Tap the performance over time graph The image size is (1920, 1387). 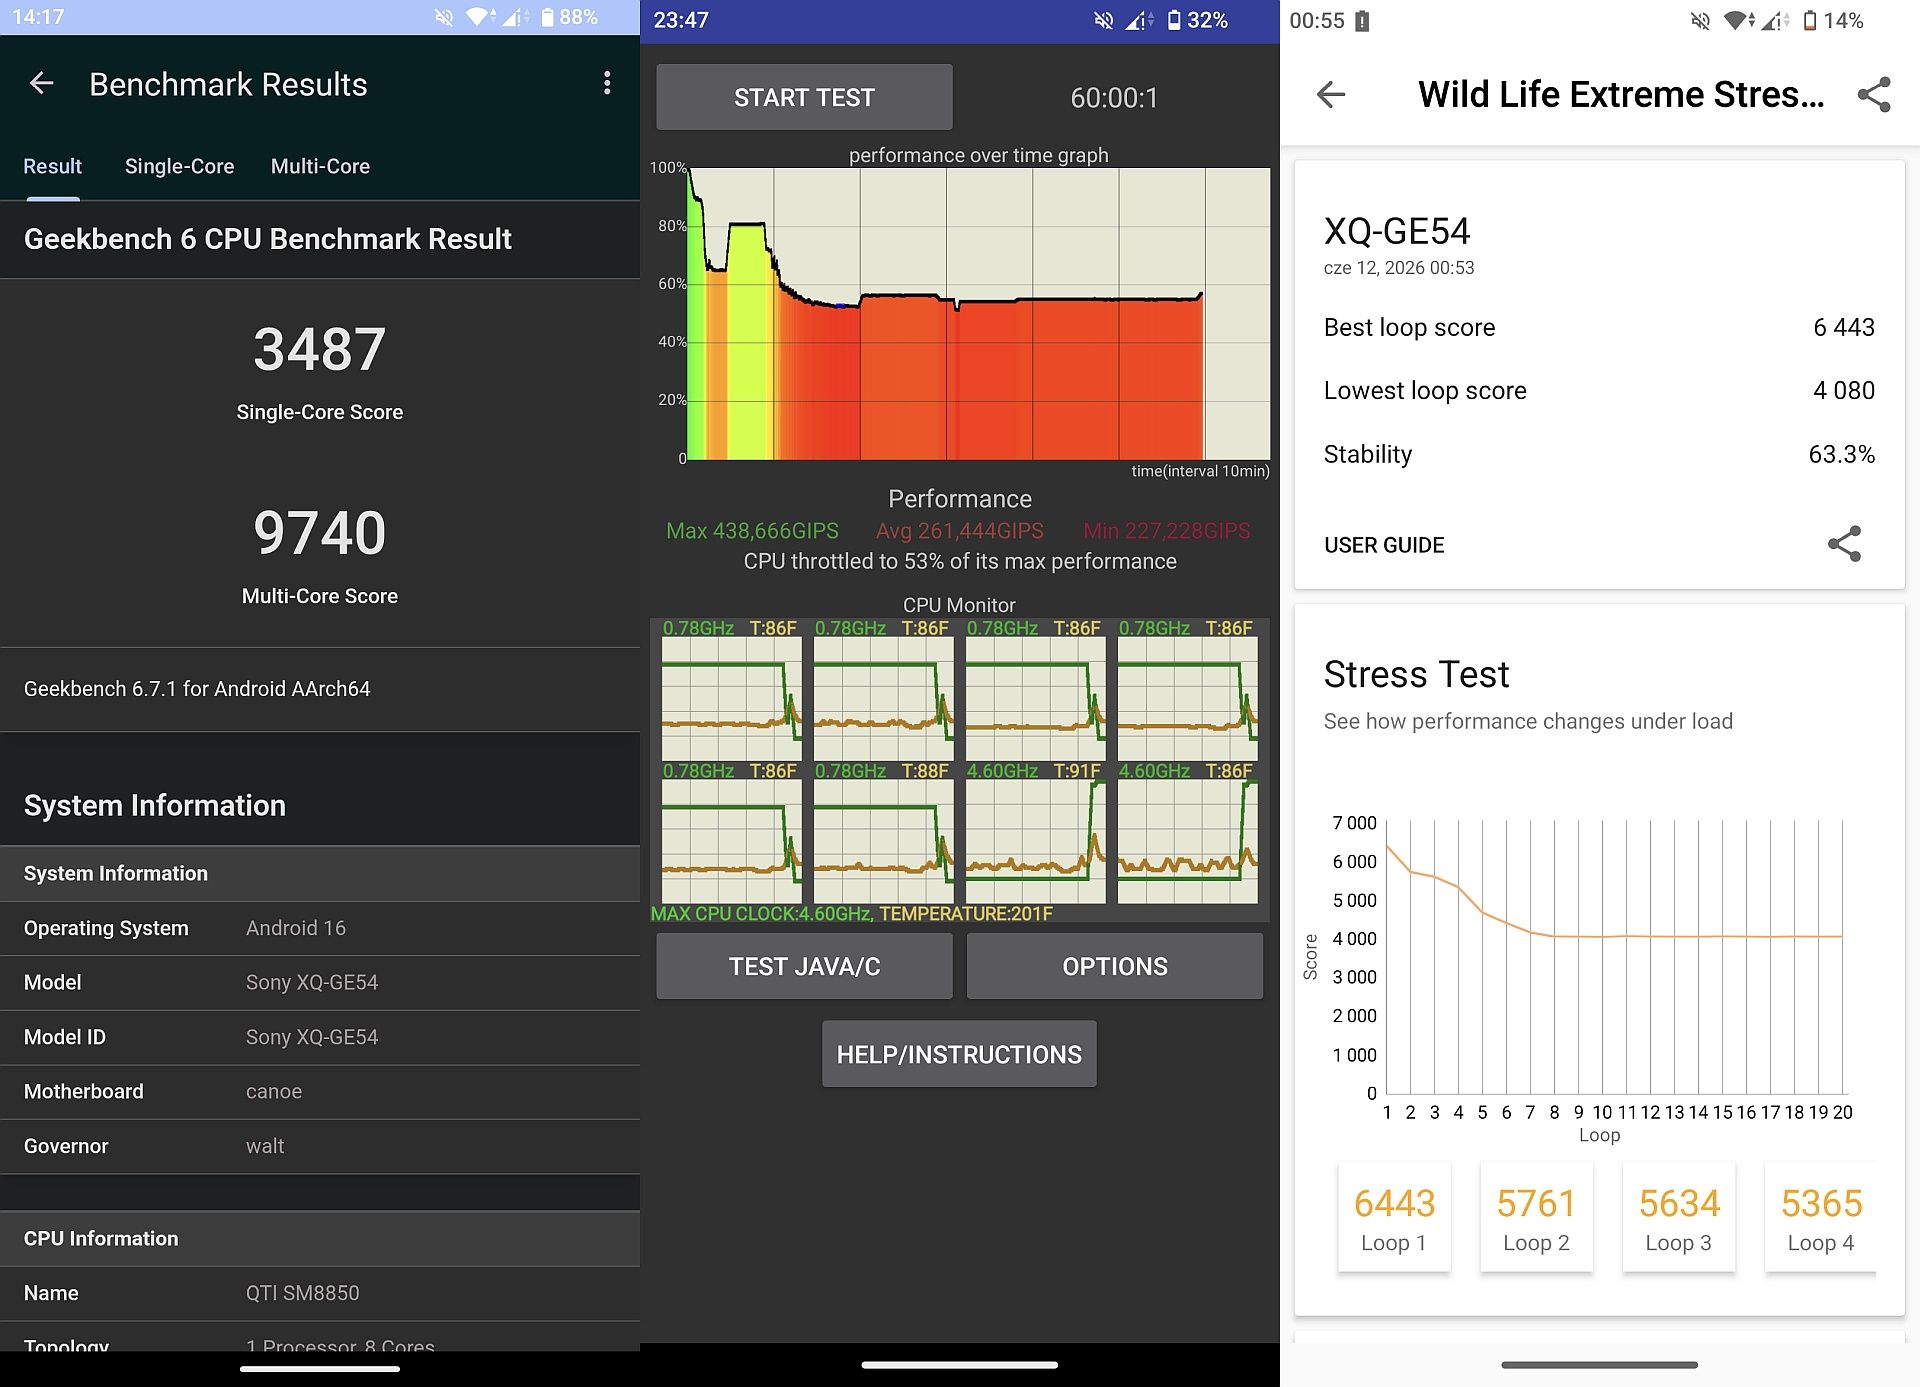(979, 313)
